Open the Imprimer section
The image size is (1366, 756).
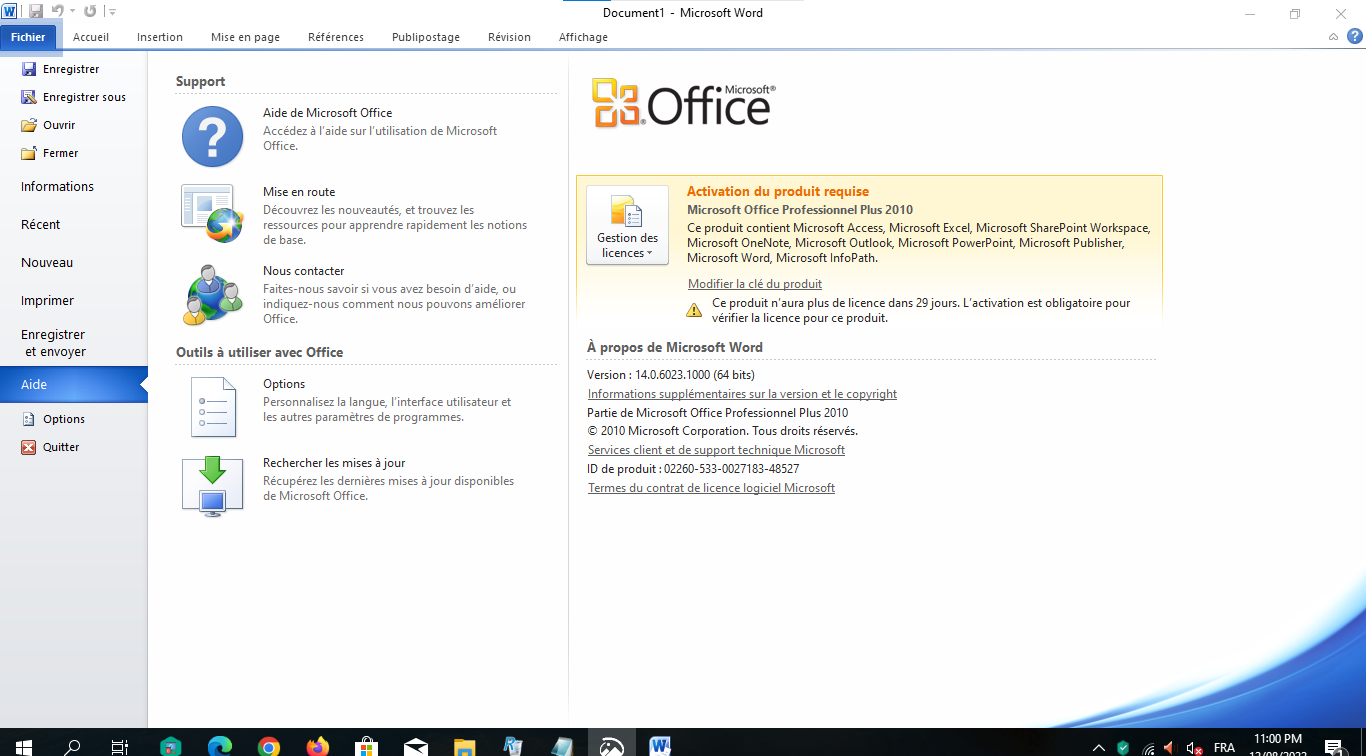click(x=48, y=300)
